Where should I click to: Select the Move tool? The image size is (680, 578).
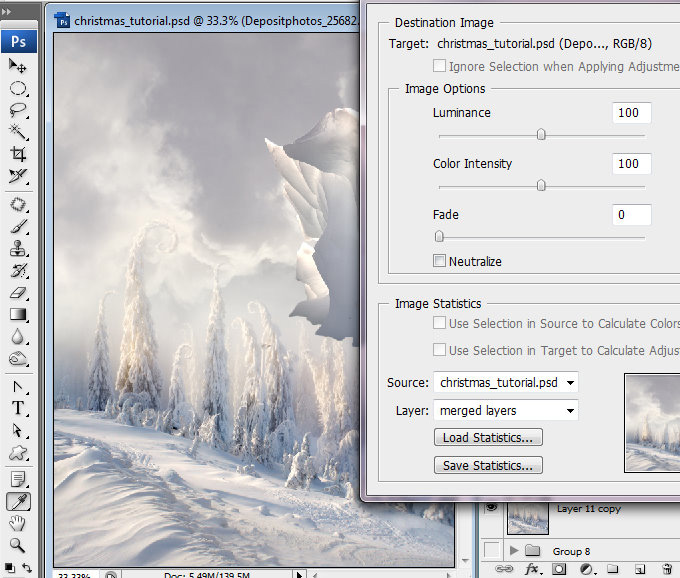pos(18,65)
